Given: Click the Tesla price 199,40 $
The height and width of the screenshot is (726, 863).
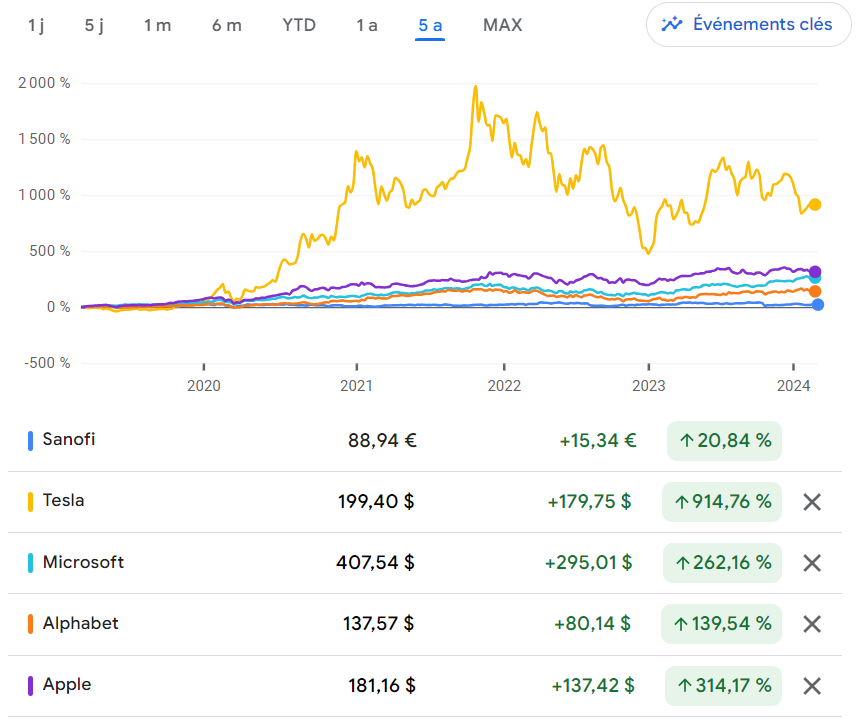Looking at the screenshot, I should click(376, 502).
